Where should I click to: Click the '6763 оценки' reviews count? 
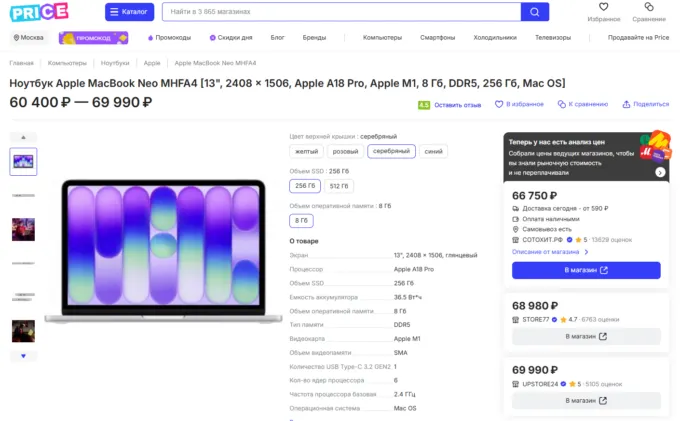point(600,320)
